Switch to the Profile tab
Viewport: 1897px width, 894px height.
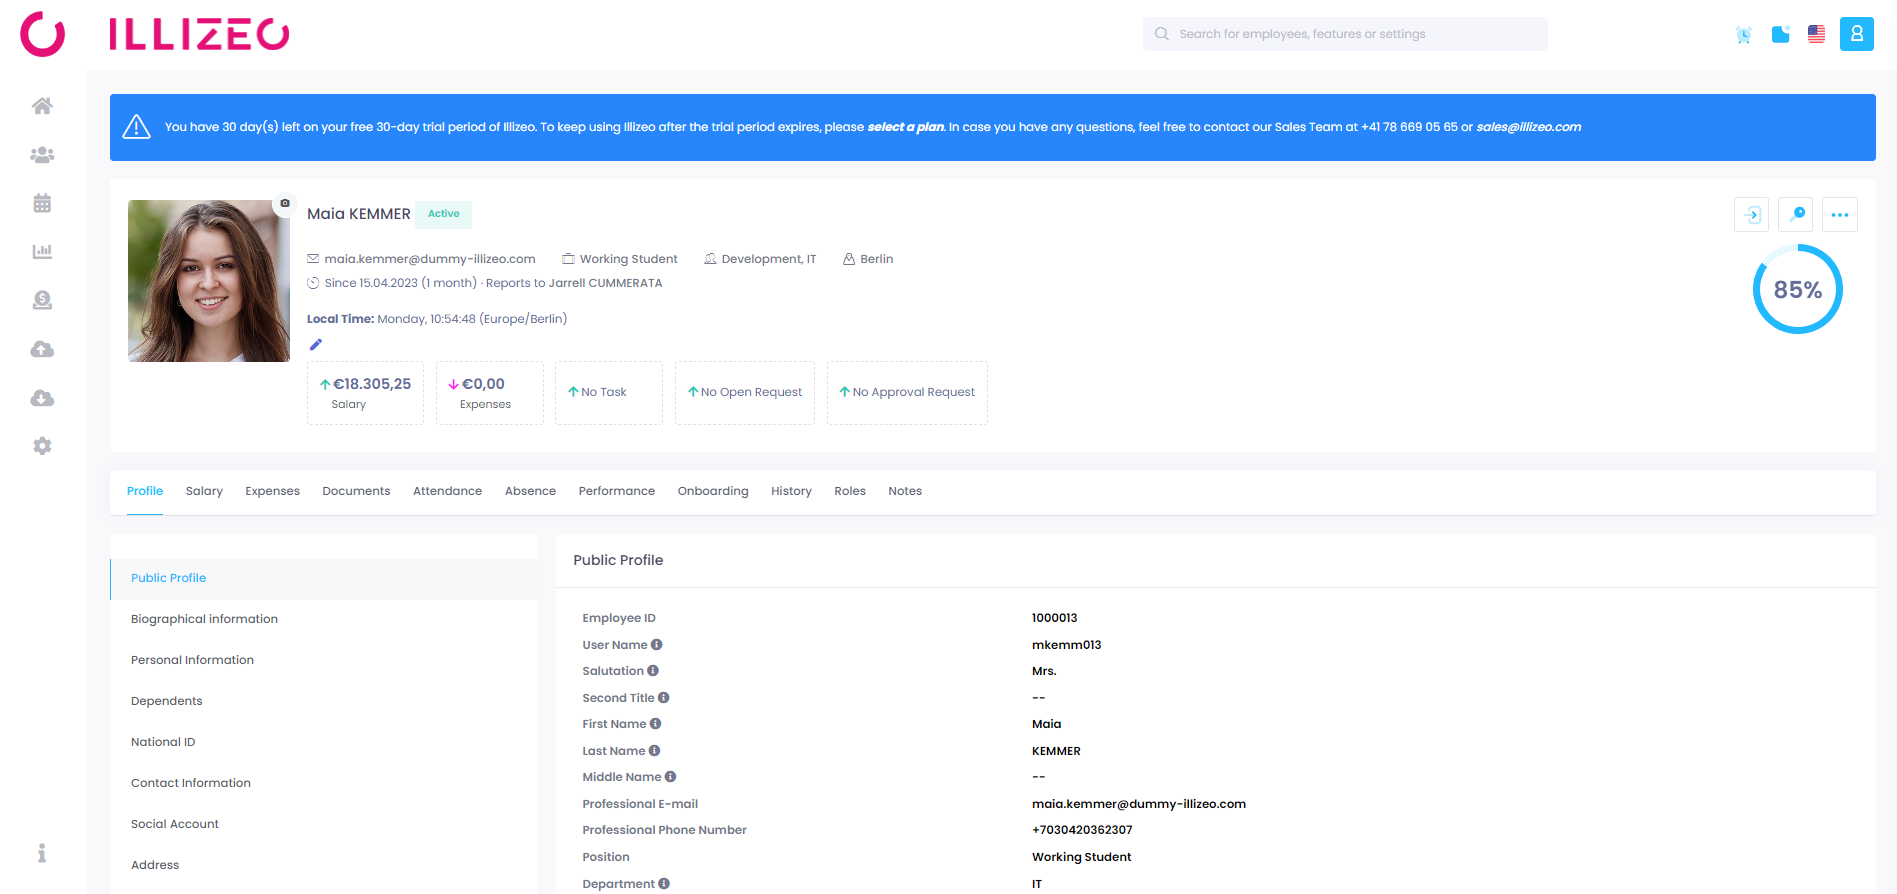(x=145, y=491)
